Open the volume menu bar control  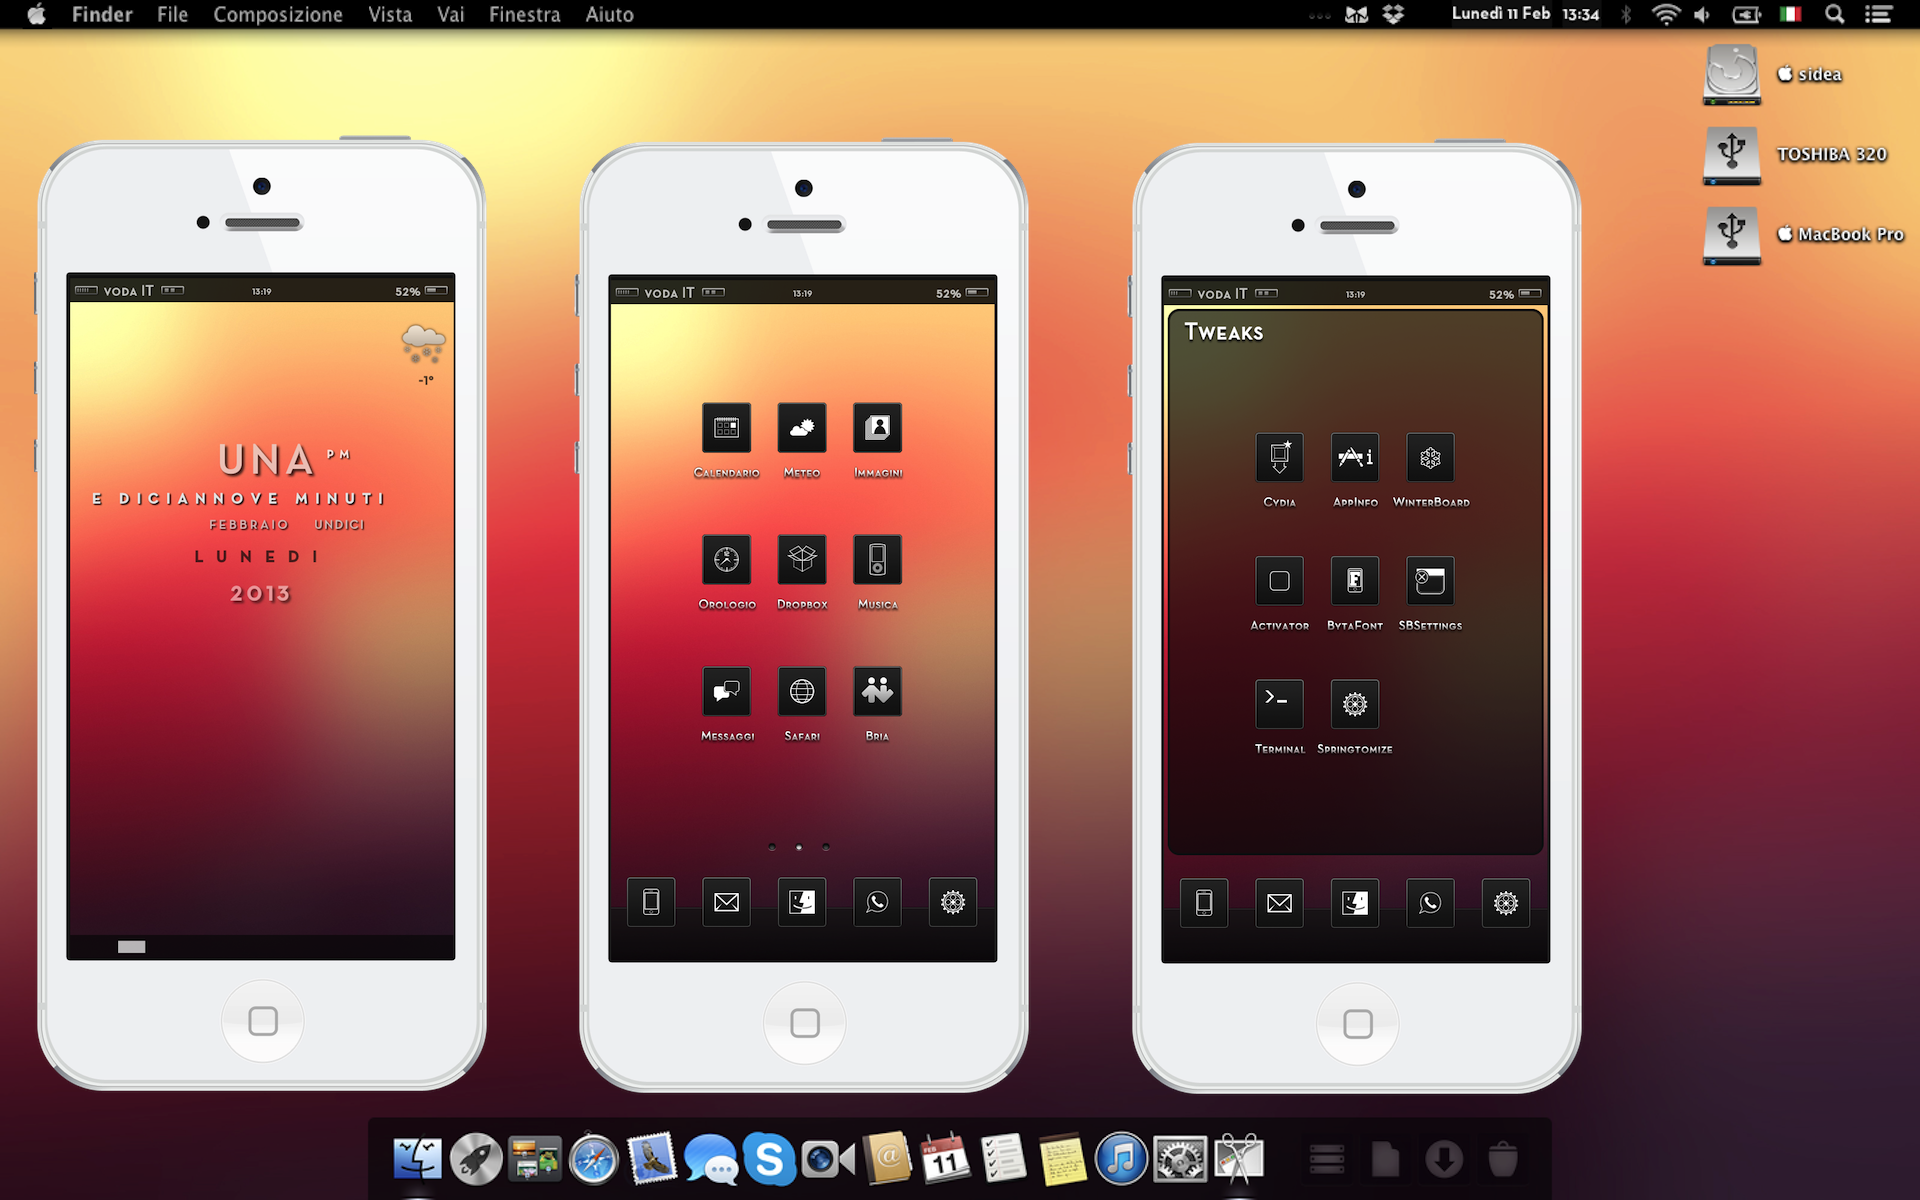[x=1702, y=14]
